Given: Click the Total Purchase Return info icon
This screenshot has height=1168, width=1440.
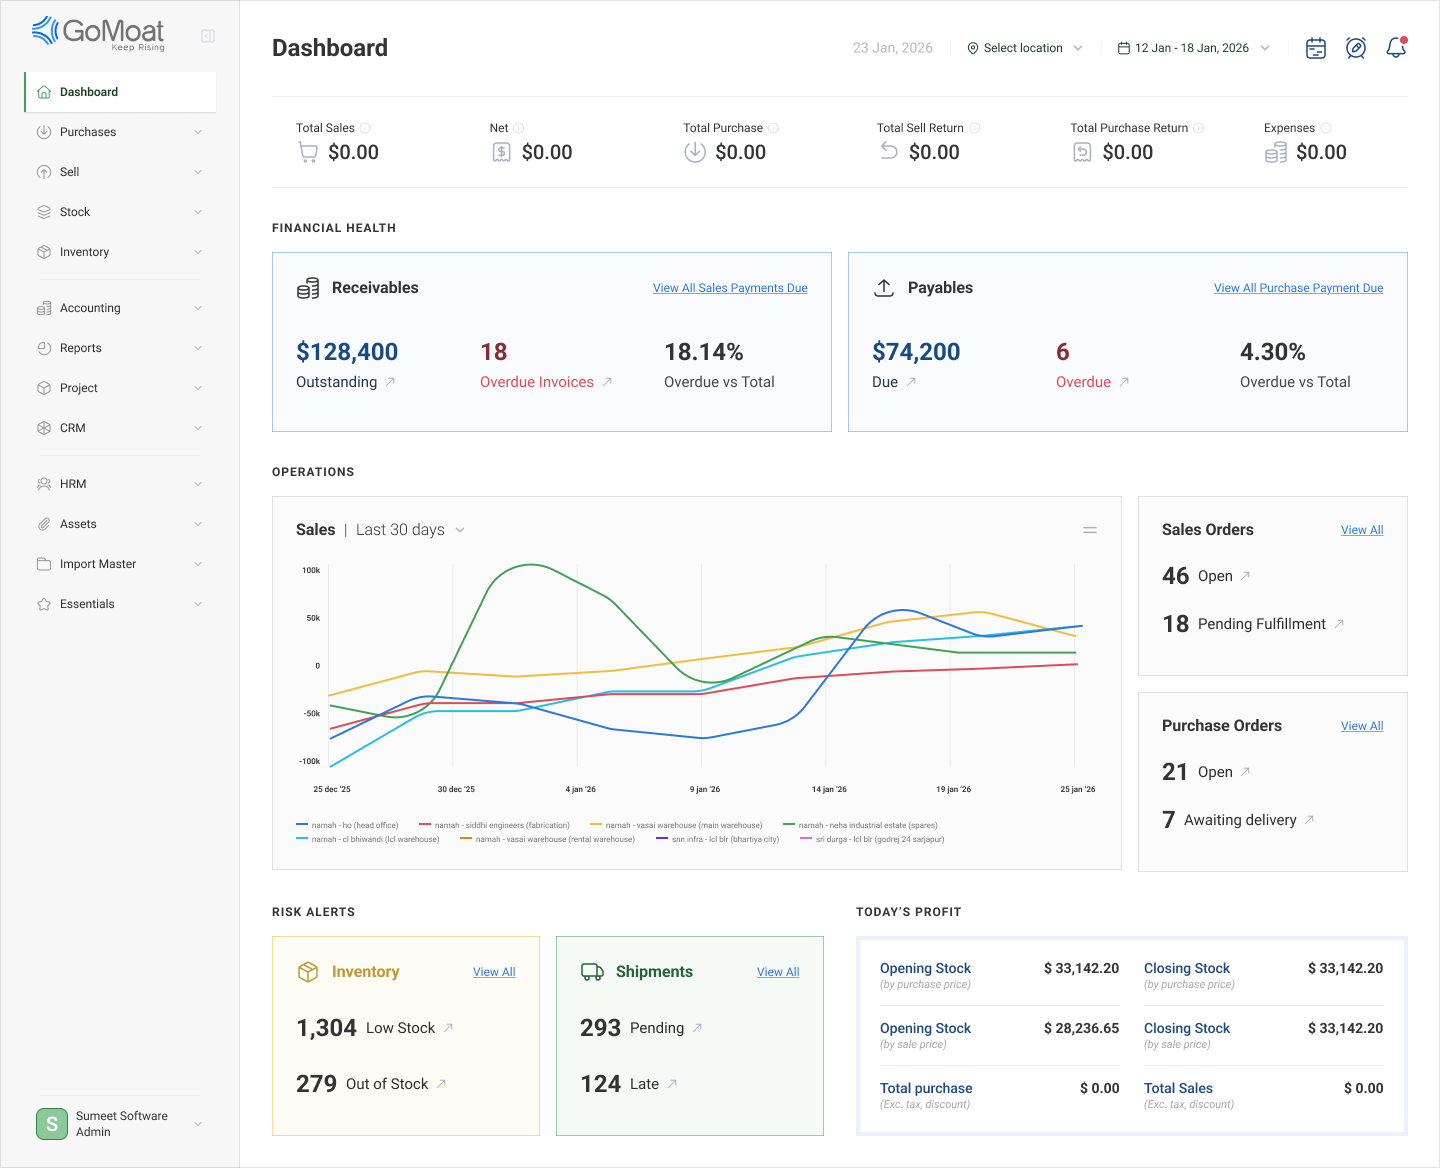Looking at the screenshot, I should [1199, 128].
